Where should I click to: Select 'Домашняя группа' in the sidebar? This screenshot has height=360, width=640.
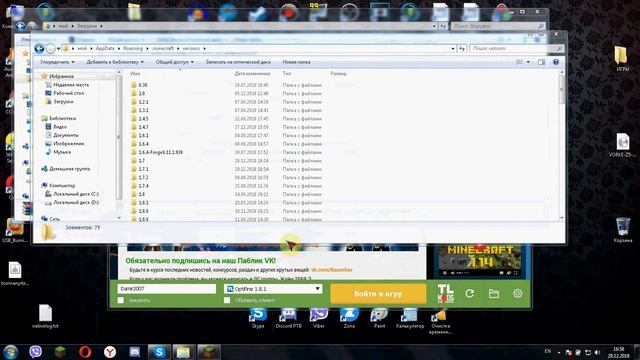[69, 169]
